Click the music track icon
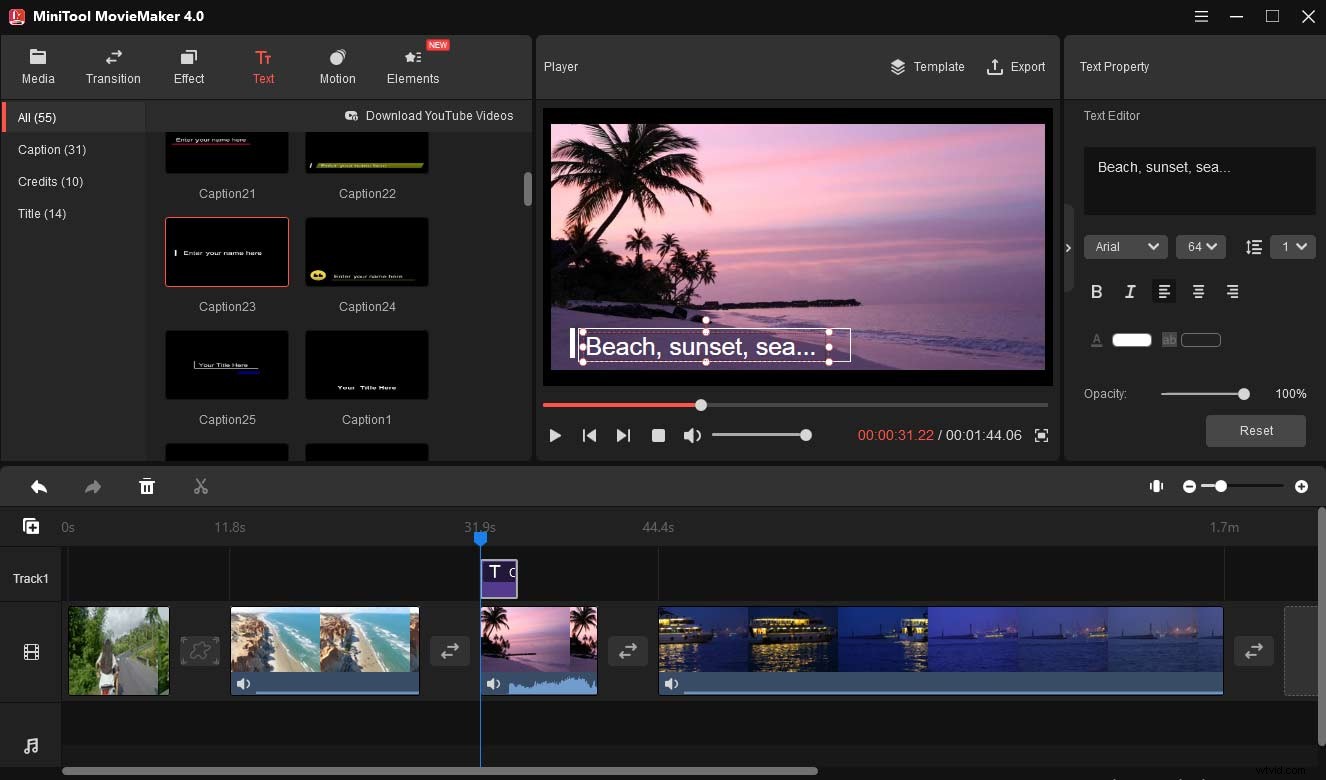 point(30,744)
